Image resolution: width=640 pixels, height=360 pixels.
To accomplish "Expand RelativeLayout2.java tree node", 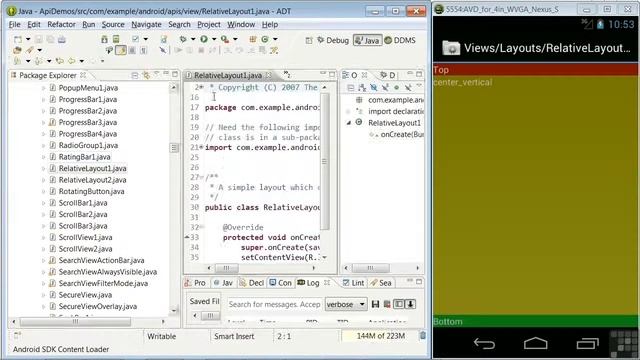I will pos(43,180).
